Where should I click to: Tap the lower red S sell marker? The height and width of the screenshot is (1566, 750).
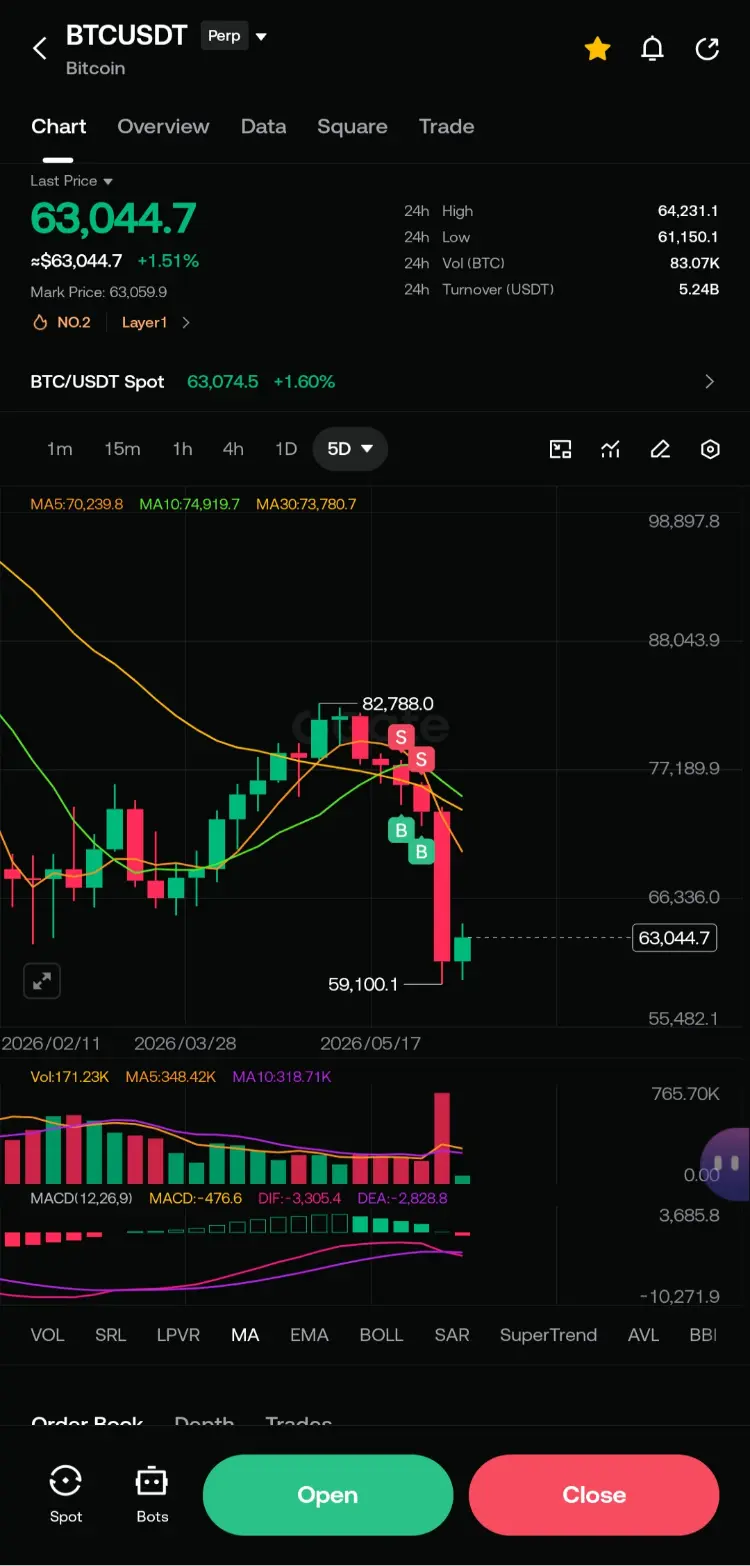point(421,759)
